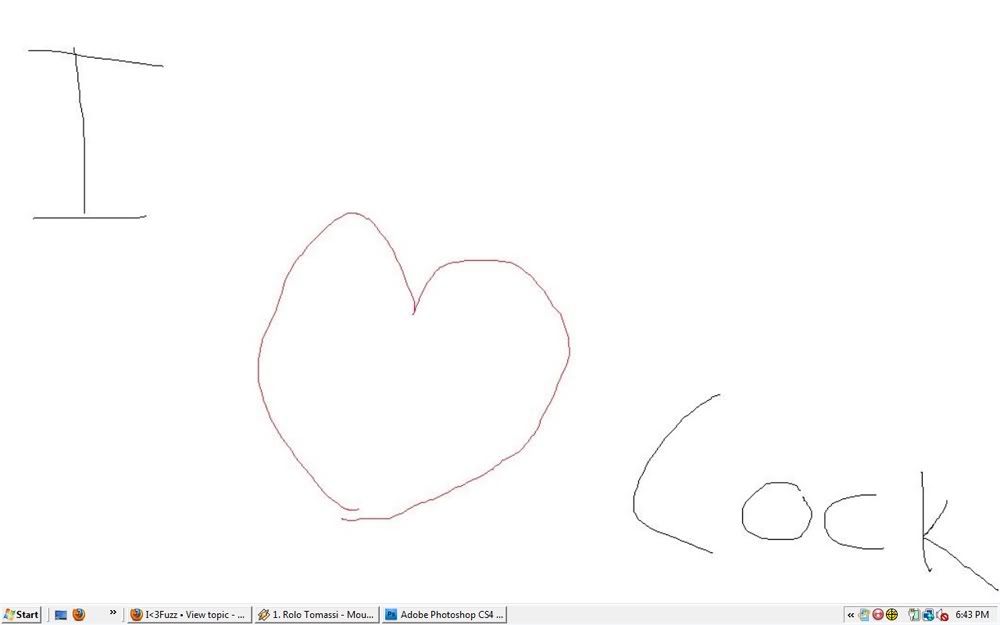Launch Firefox from the Quick Launch bar
The image size is (1000, 625).
point(79,615)
